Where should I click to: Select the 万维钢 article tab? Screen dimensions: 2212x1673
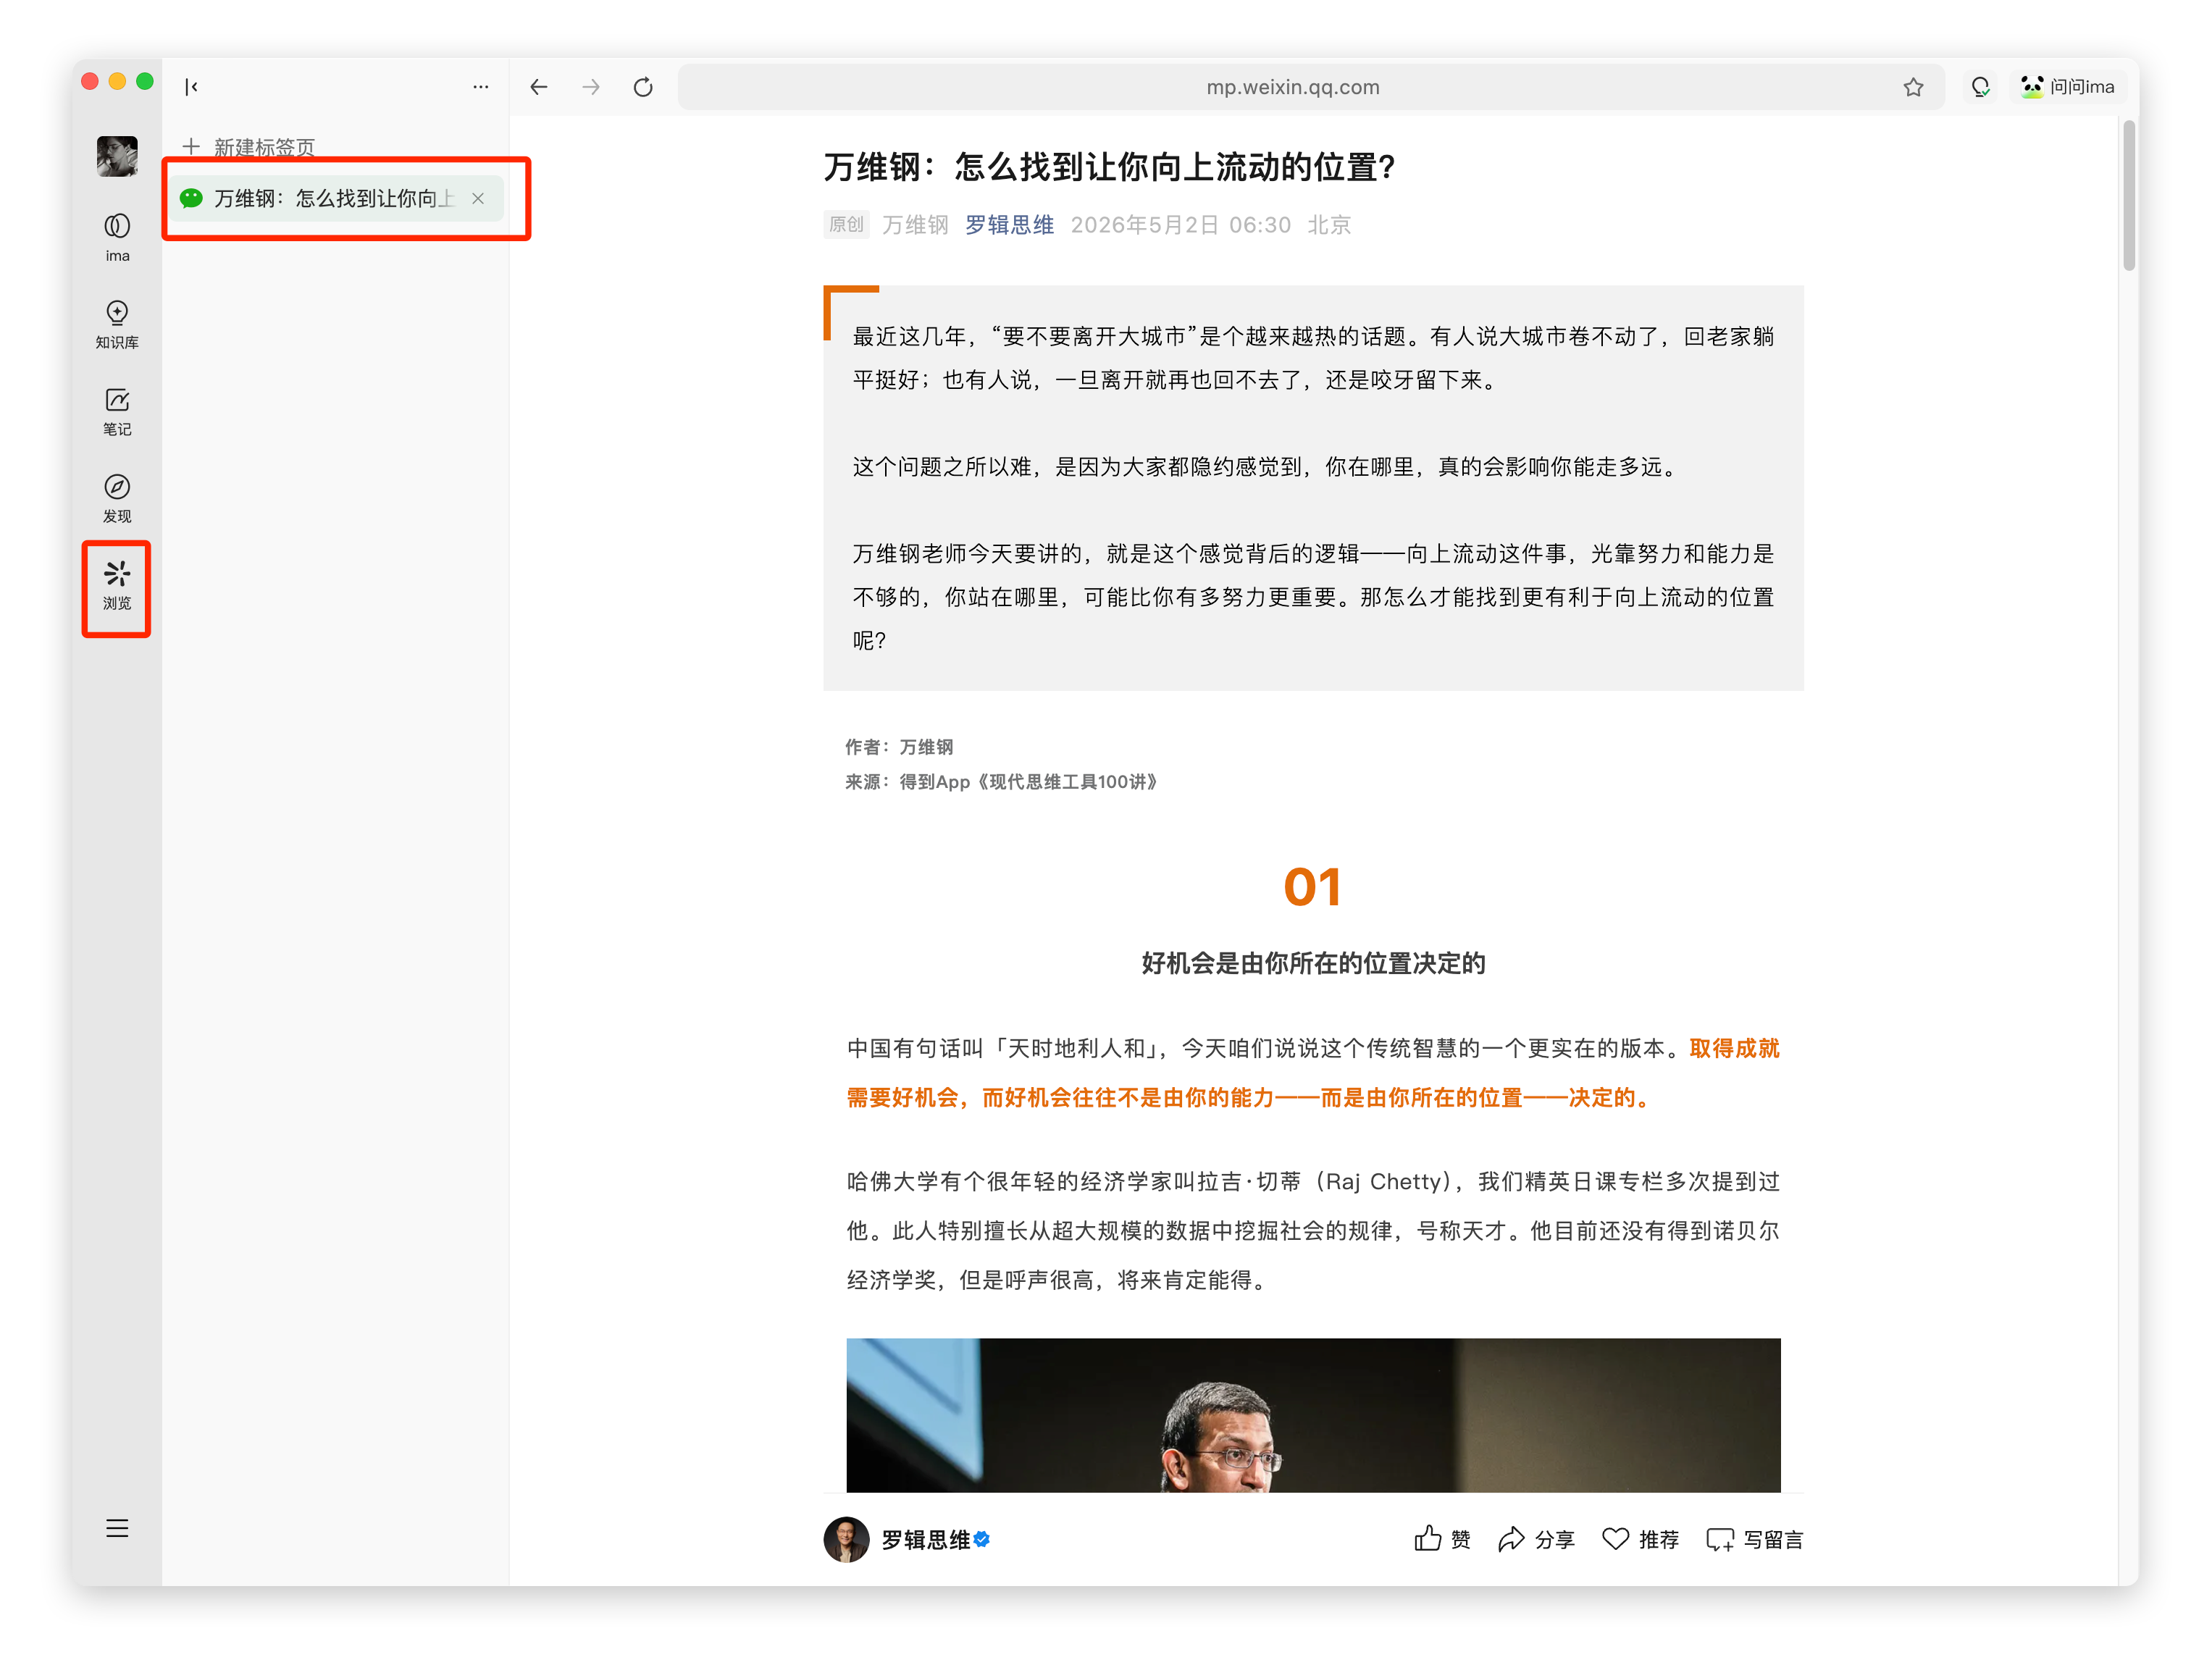(336, 198)
